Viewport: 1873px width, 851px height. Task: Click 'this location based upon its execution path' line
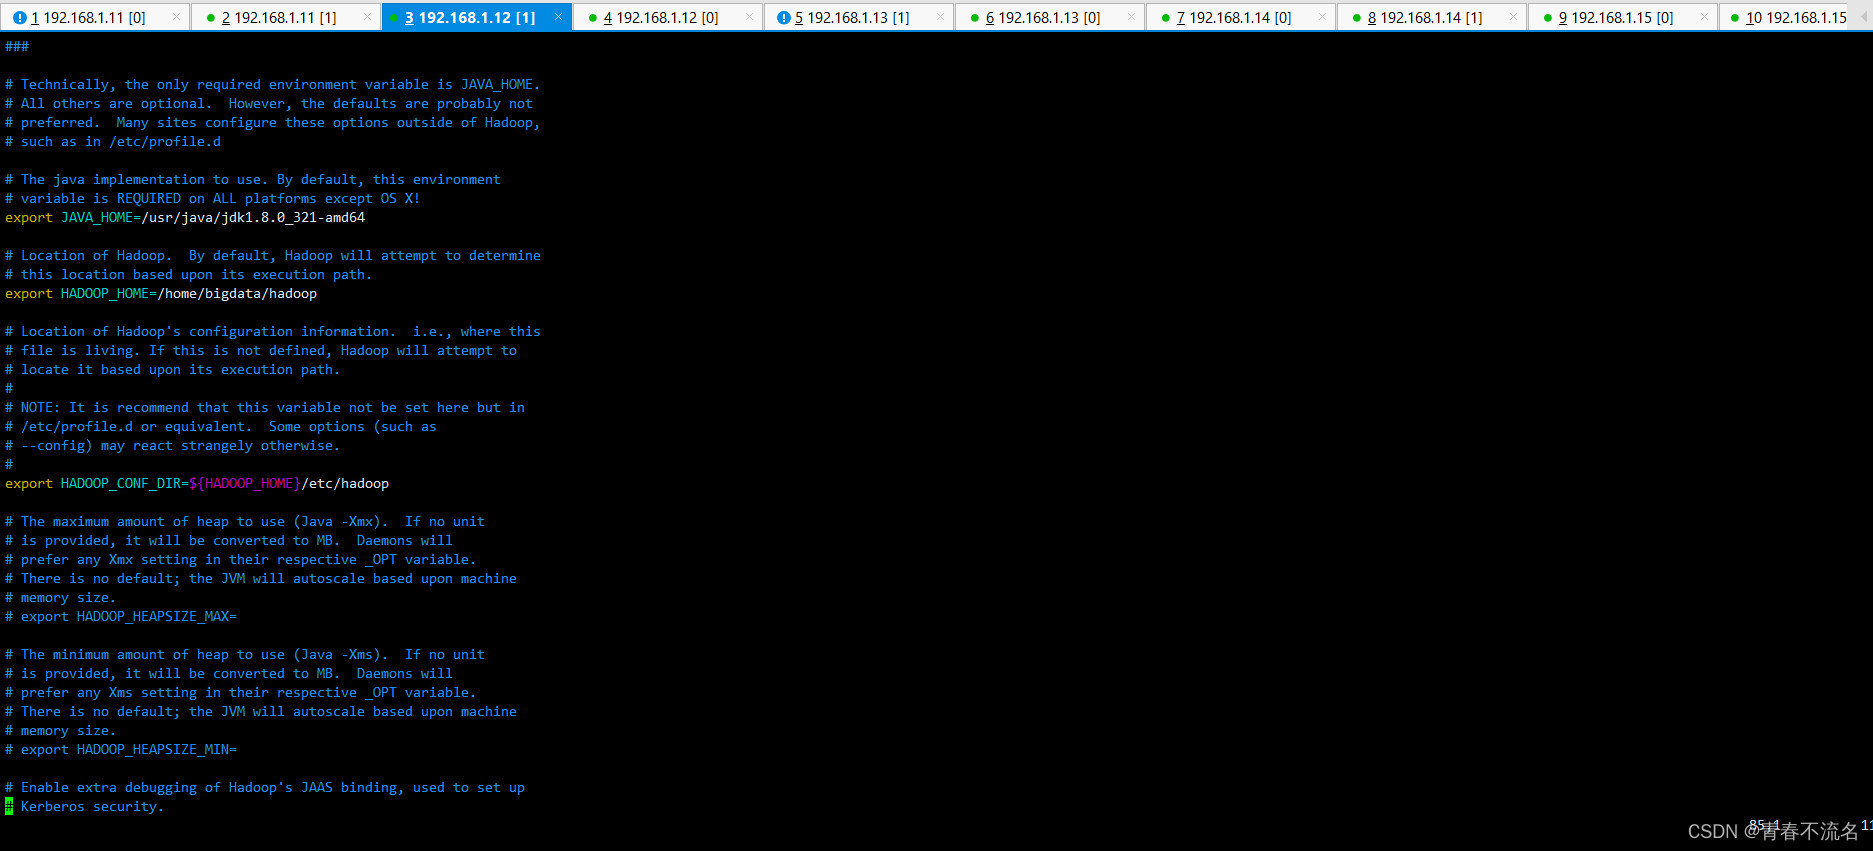pyautogui.click(x=189, y=274)
